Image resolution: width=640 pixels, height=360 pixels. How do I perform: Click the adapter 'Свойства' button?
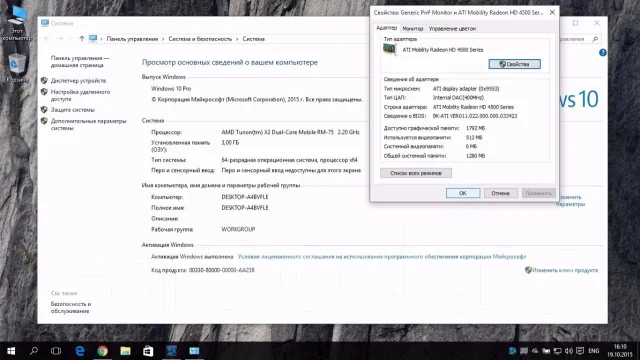(515, 64)
